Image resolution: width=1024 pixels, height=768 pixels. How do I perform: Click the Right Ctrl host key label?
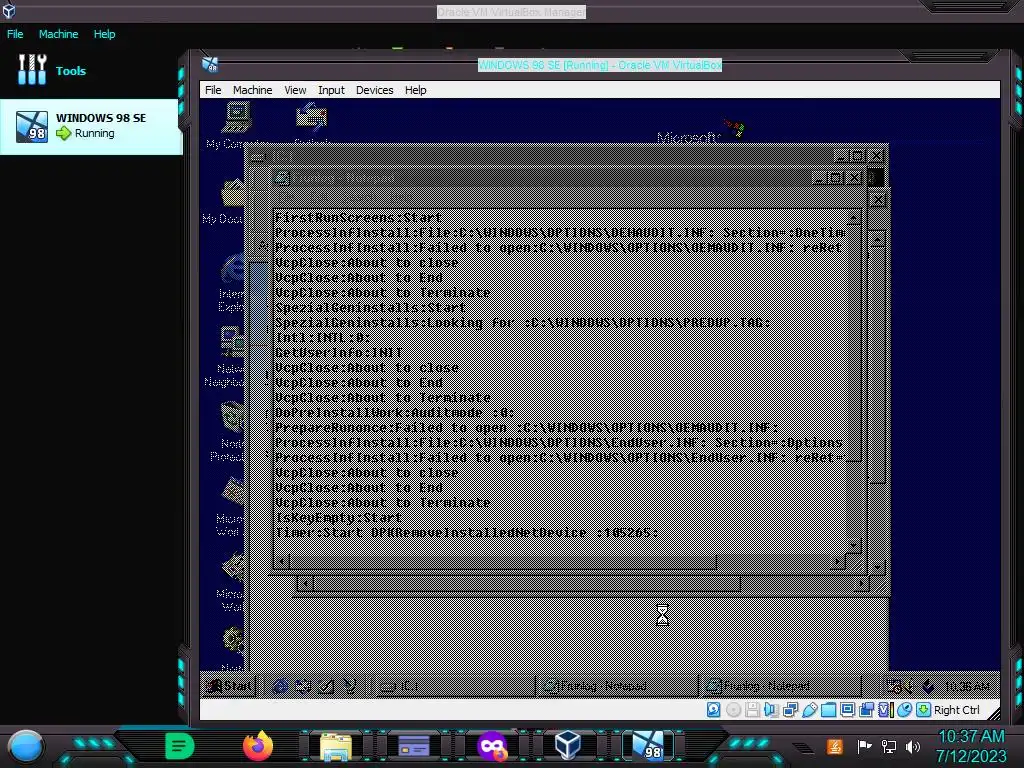click(957, 710)
